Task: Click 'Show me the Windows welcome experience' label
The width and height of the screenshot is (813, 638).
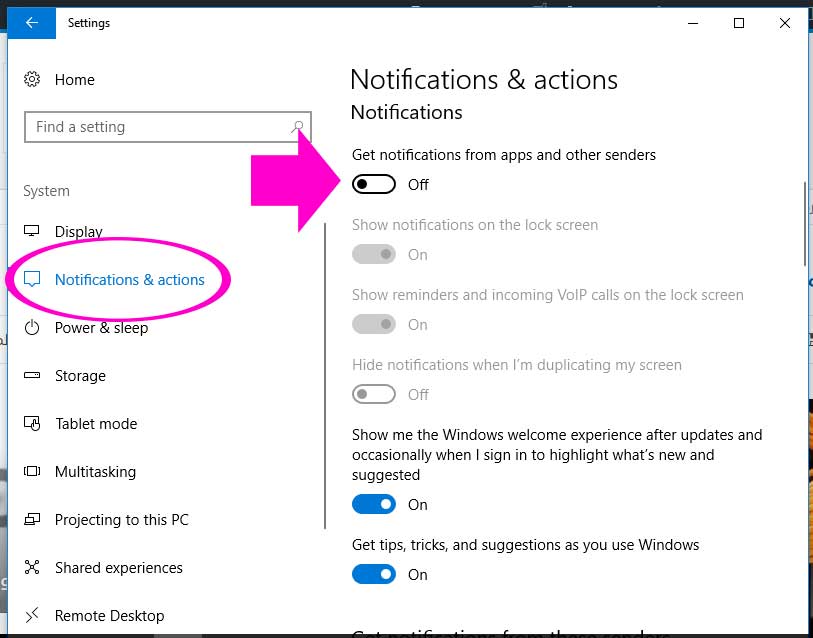Action: (x=557, y=454)
